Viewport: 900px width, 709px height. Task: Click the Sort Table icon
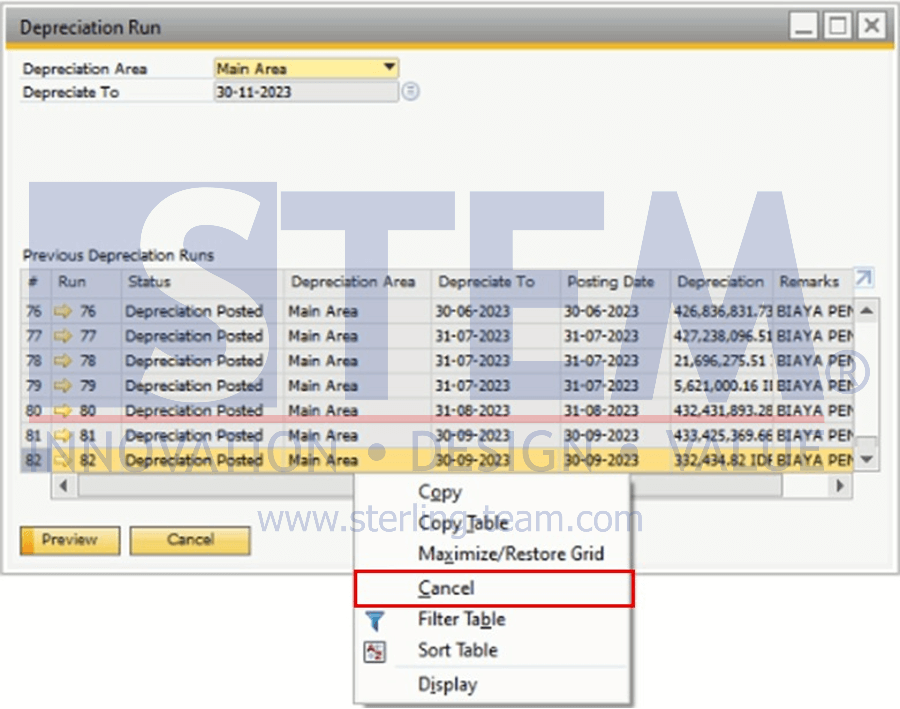[x=375, y=651]
